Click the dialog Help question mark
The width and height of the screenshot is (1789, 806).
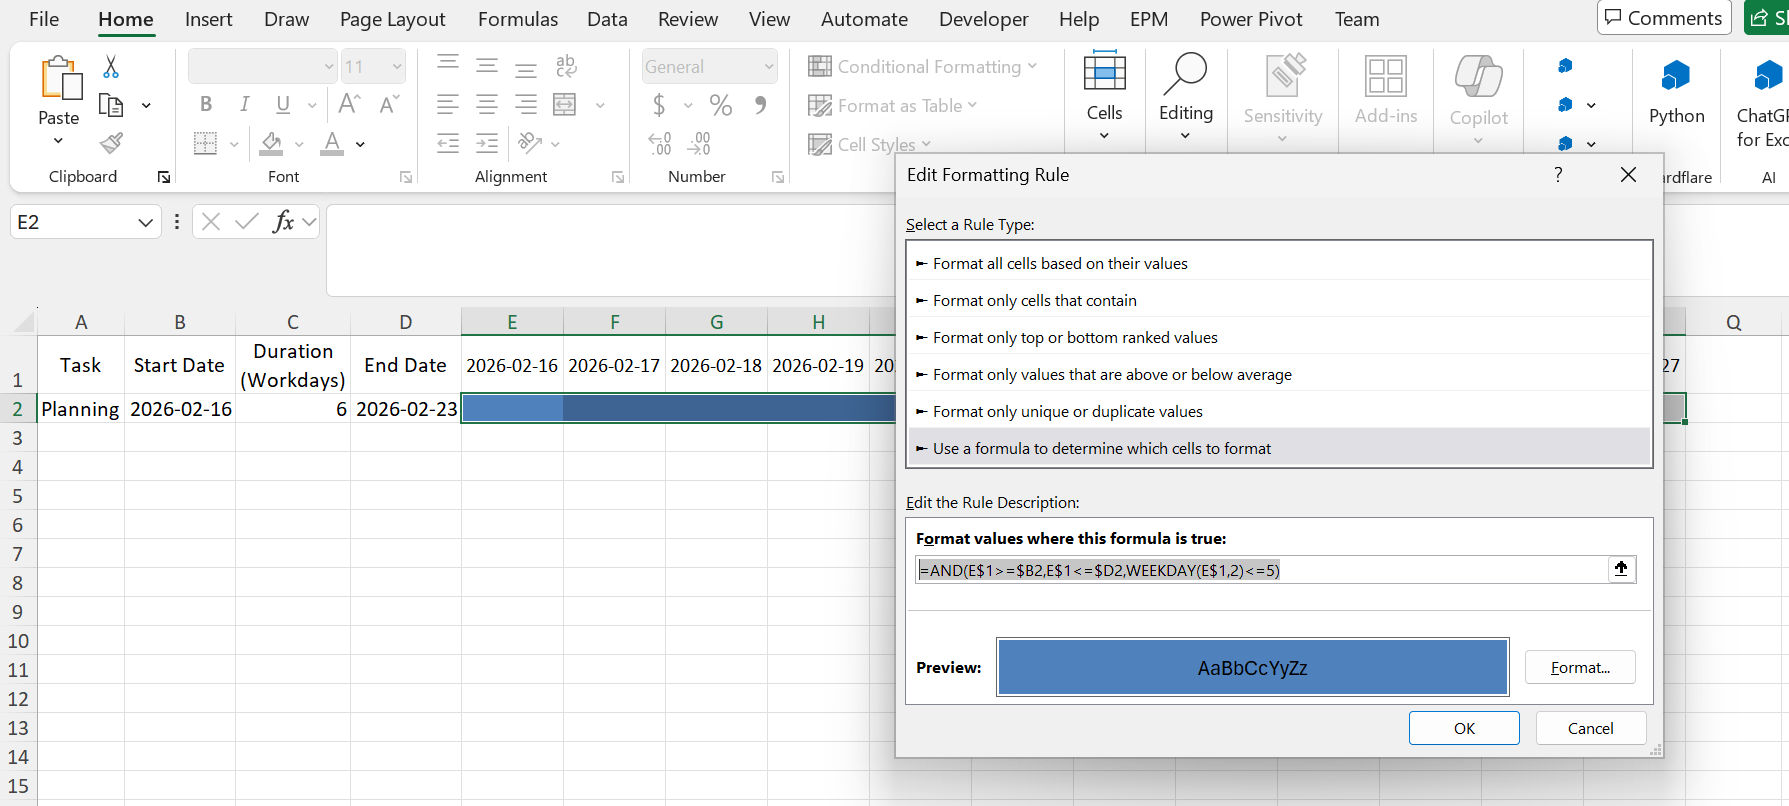pyautogui.click(x=1558, y=174)
